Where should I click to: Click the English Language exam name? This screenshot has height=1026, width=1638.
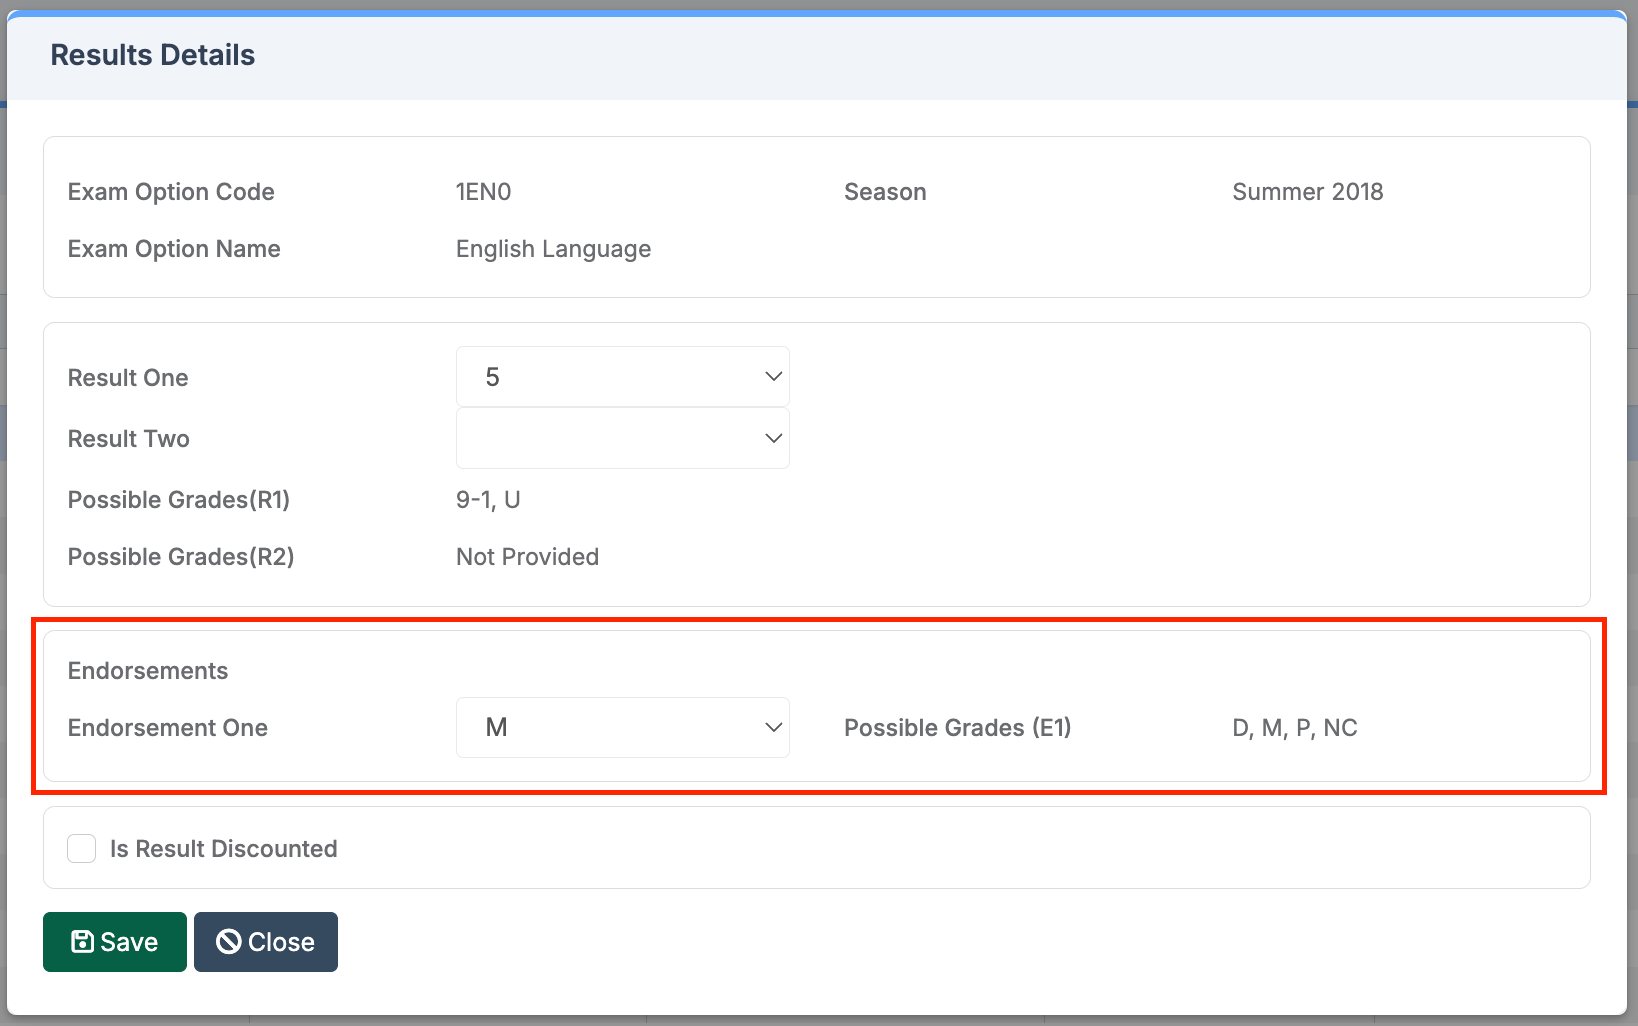[553, 249]
